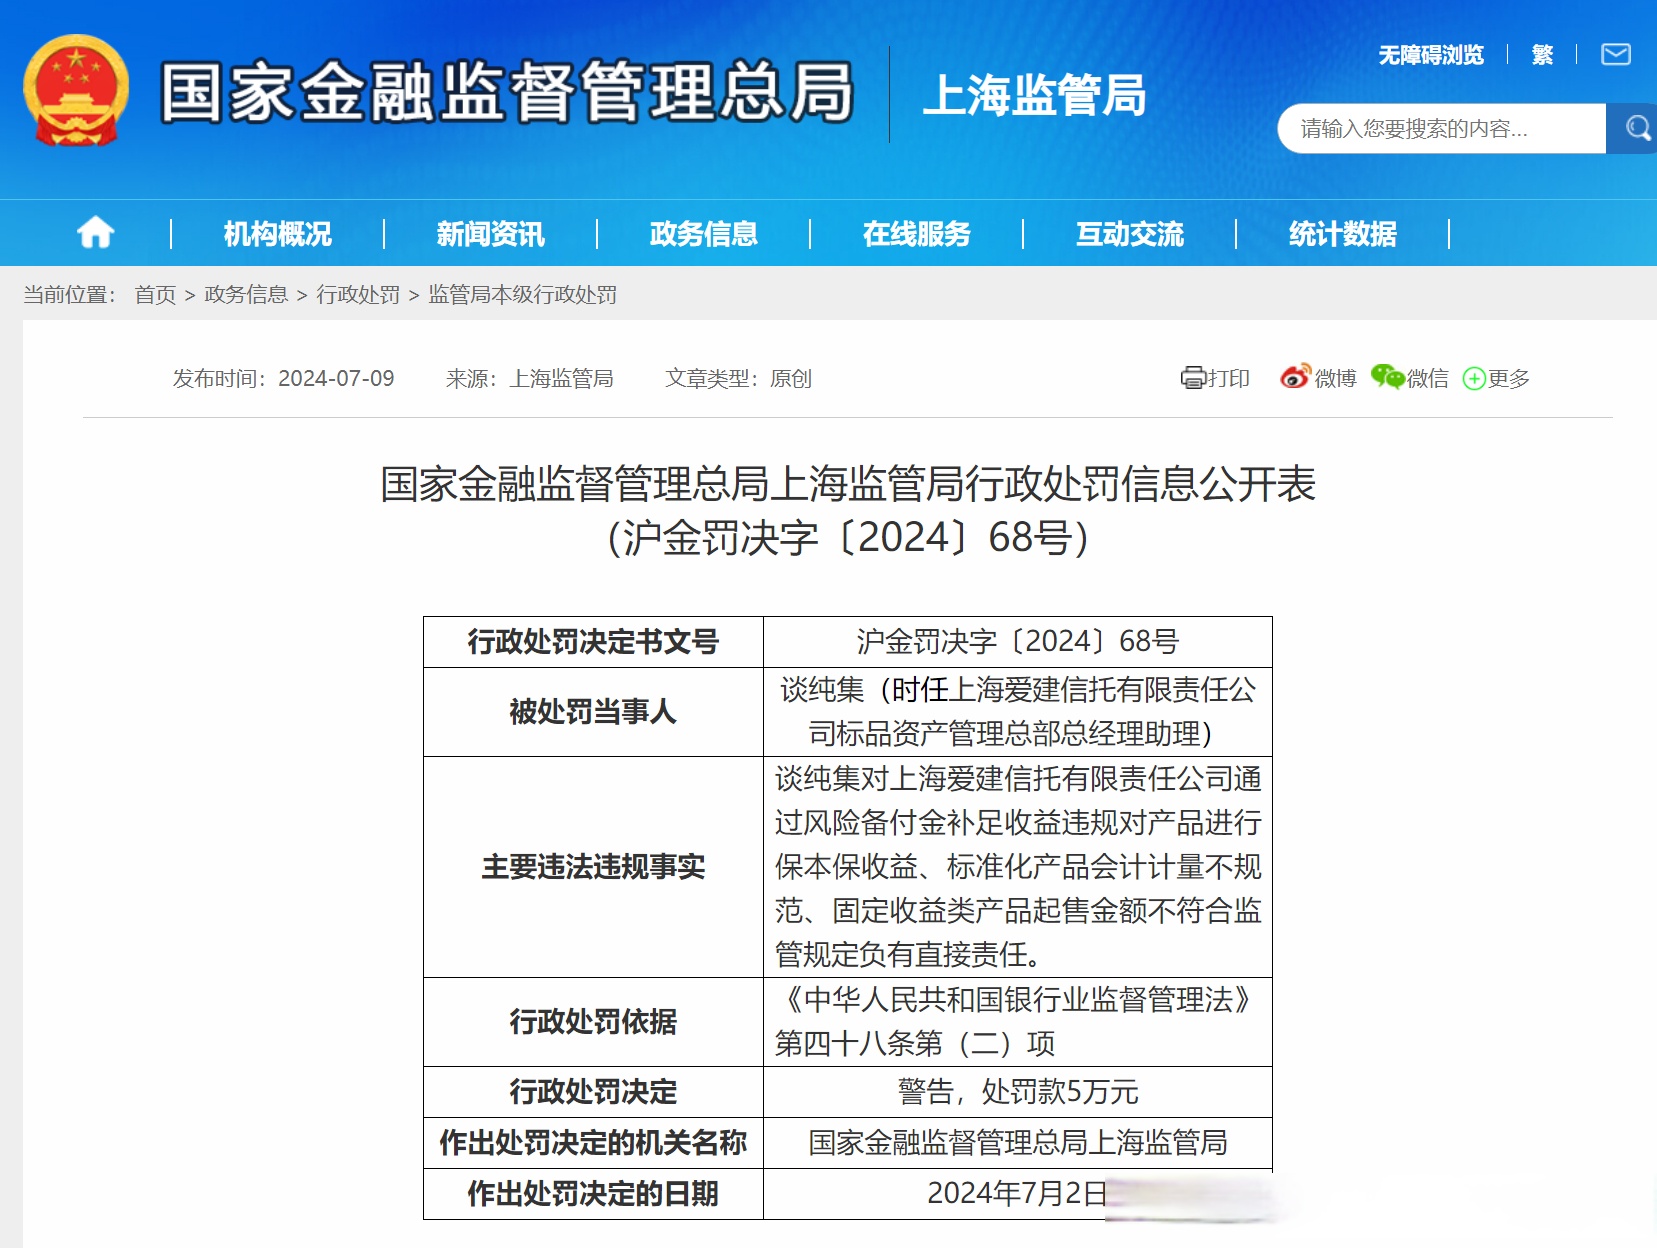
Task: Click the 国家金融监督管理总局上海监管局 table cell
Action: pos(1018,1143)
